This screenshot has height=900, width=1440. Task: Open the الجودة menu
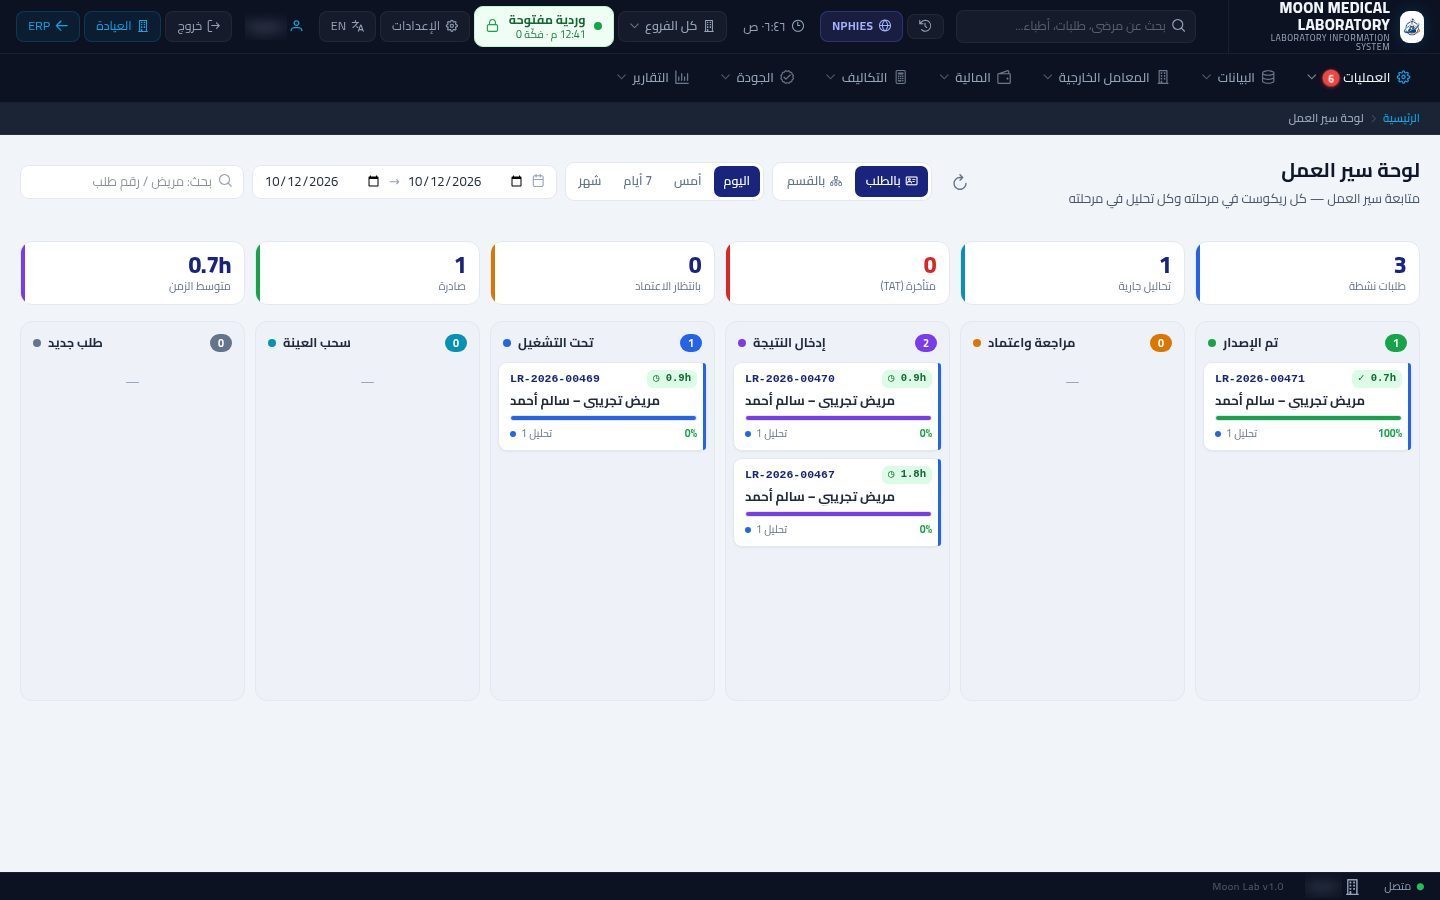tap(757, 78)
